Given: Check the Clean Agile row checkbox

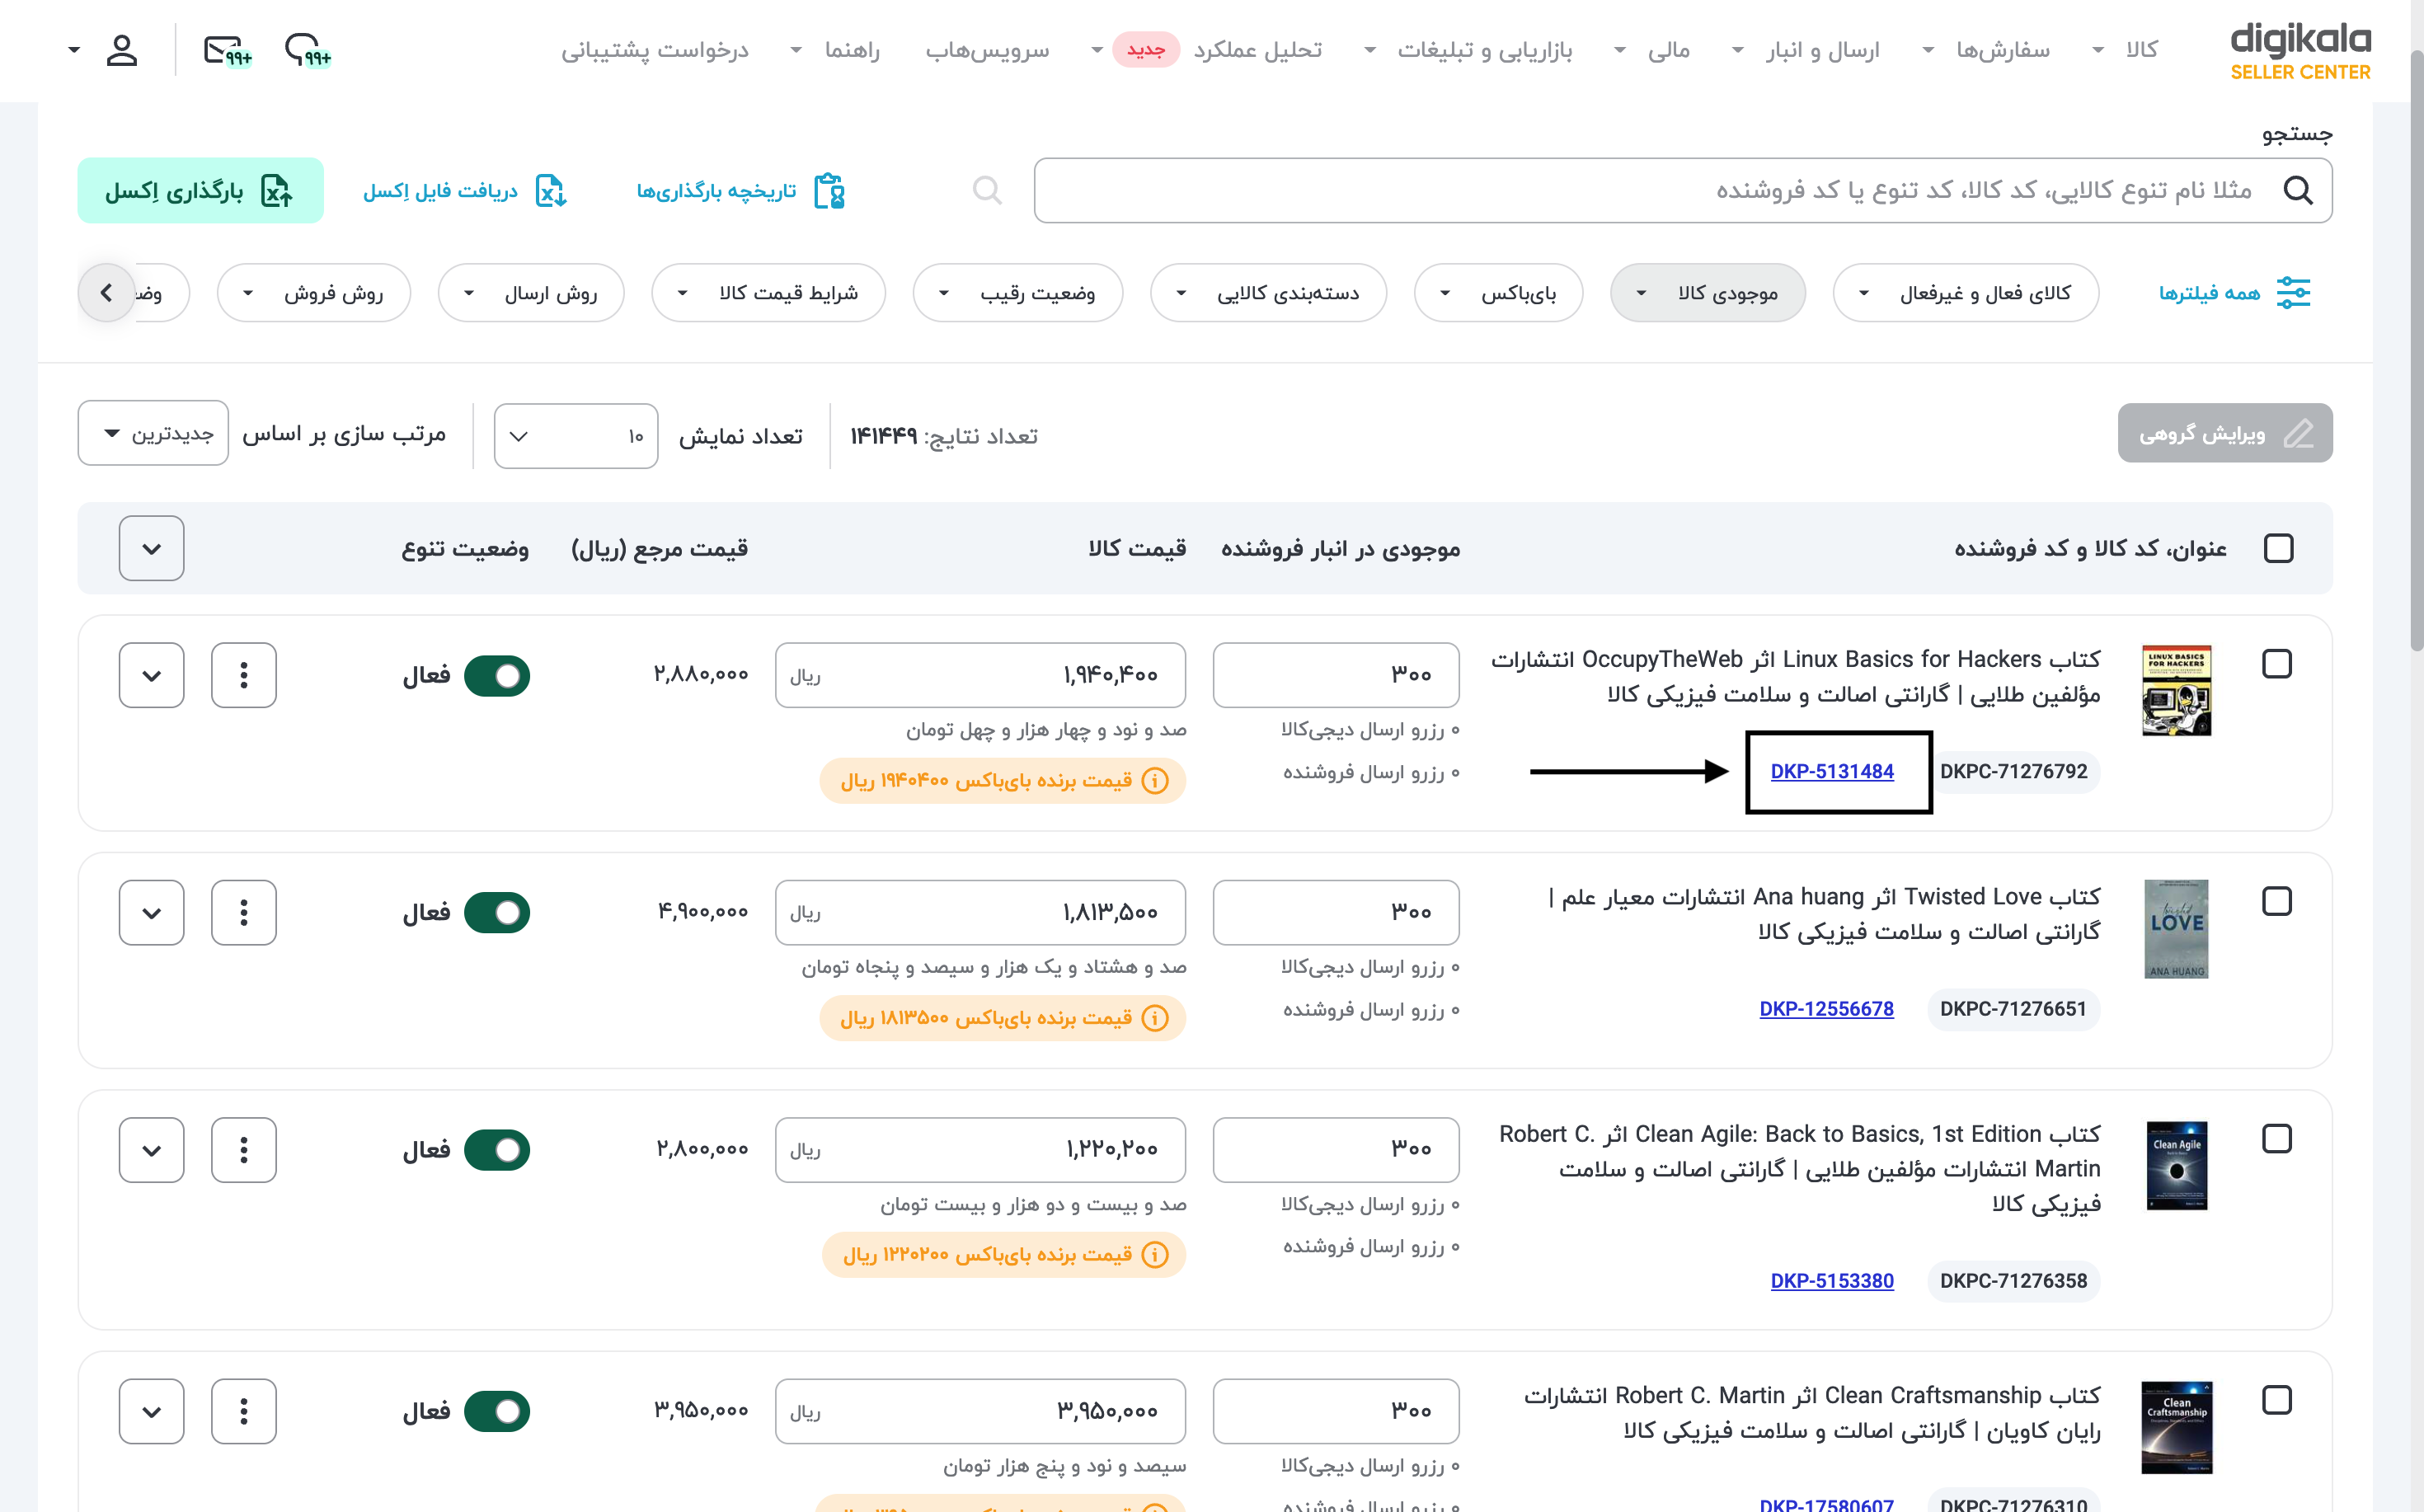Looking at the screenshot, I should (x=2277, y=1139).
